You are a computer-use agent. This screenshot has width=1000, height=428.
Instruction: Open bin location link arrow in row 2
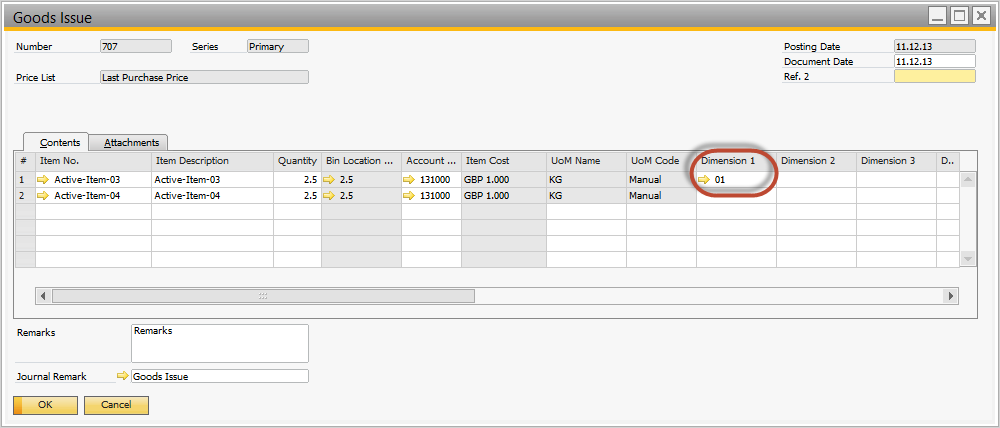coord(331,196)
